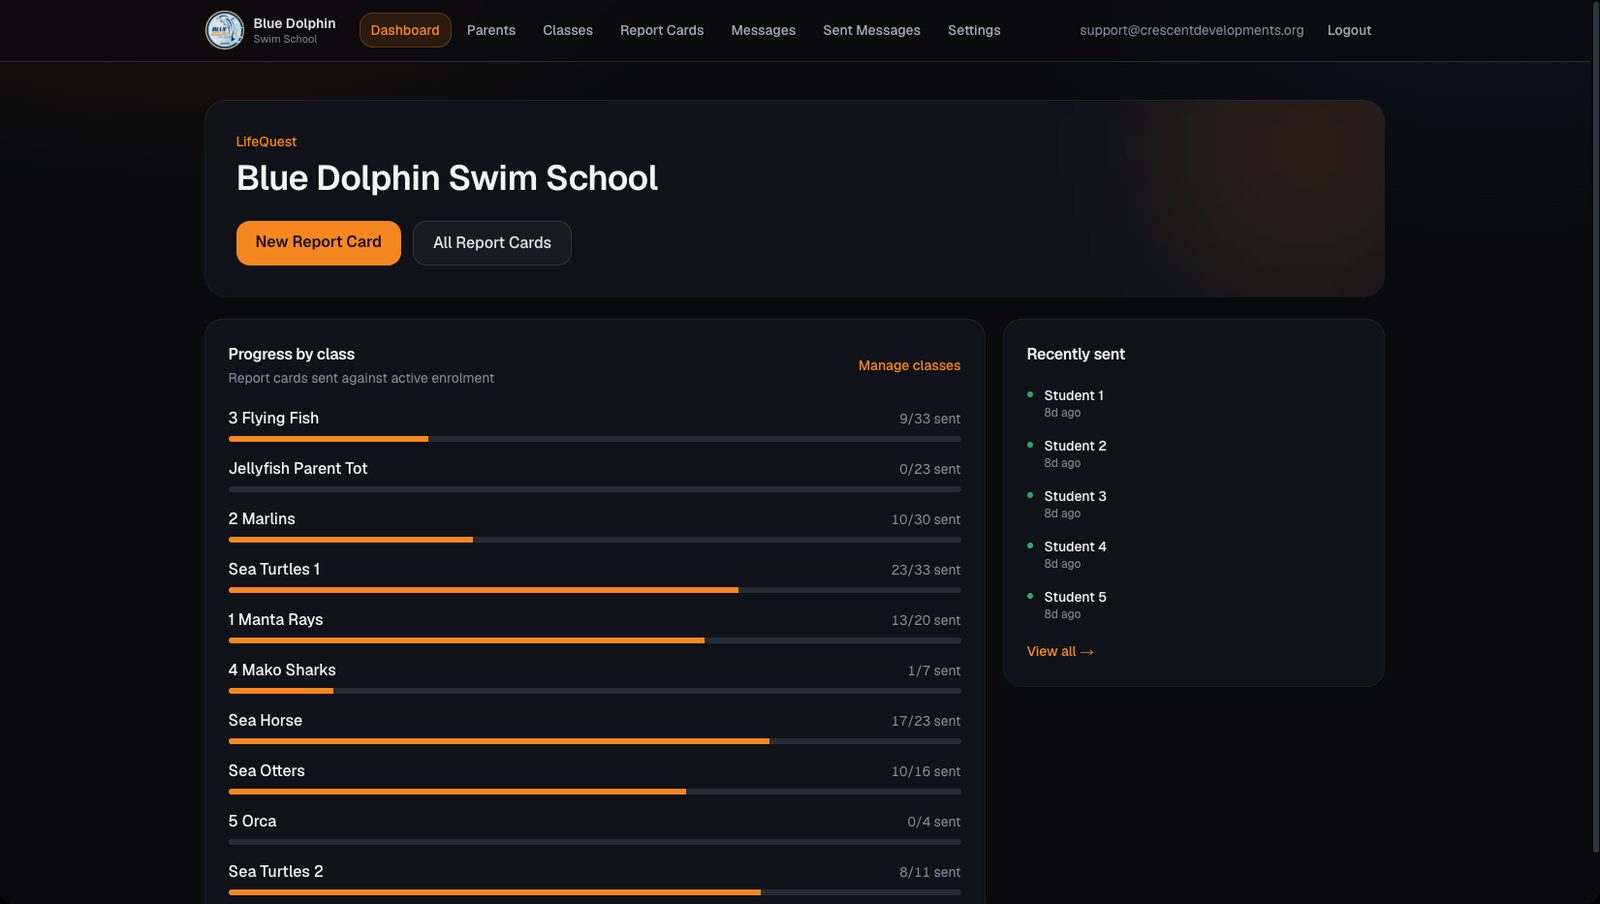Click the 3 Flying Fish progress bar
Viewport: 1600px width, 904px height.
pos(594,439)
